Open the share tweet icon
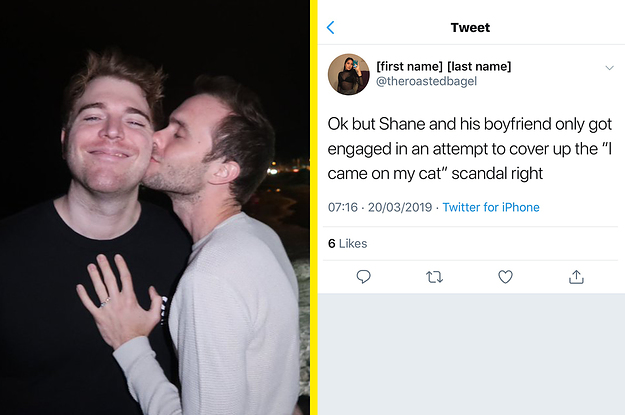 (x=576, y=277)
